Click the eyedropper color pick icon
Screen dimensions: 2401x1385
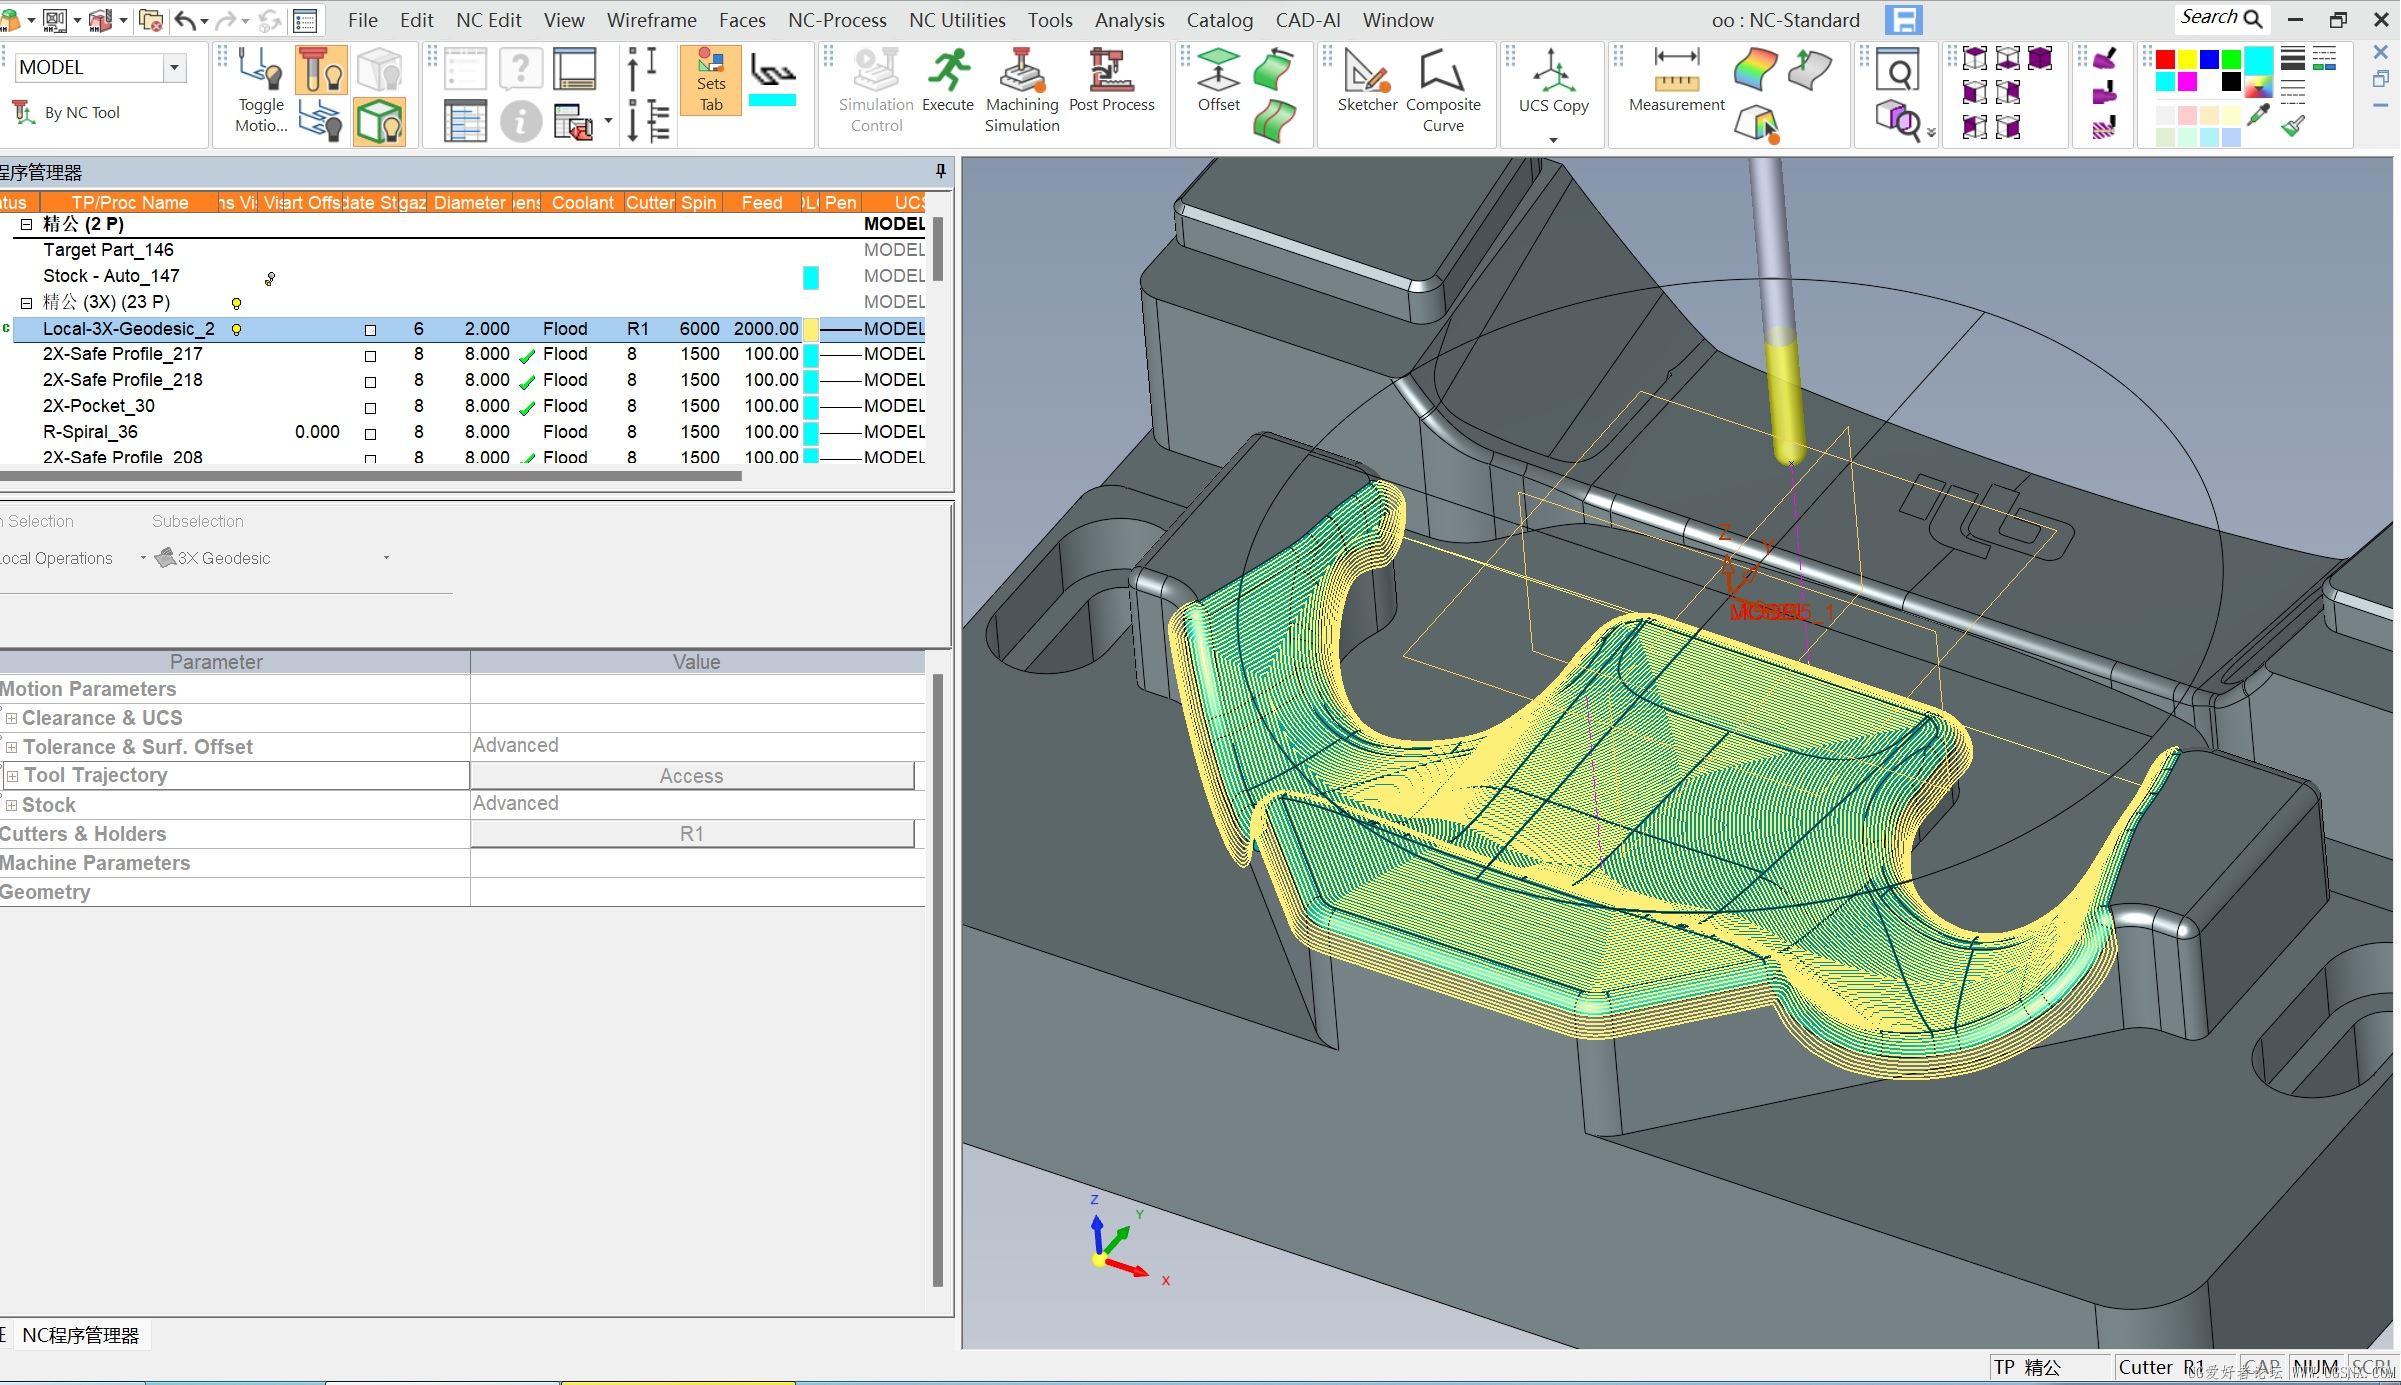(2258, 115)
